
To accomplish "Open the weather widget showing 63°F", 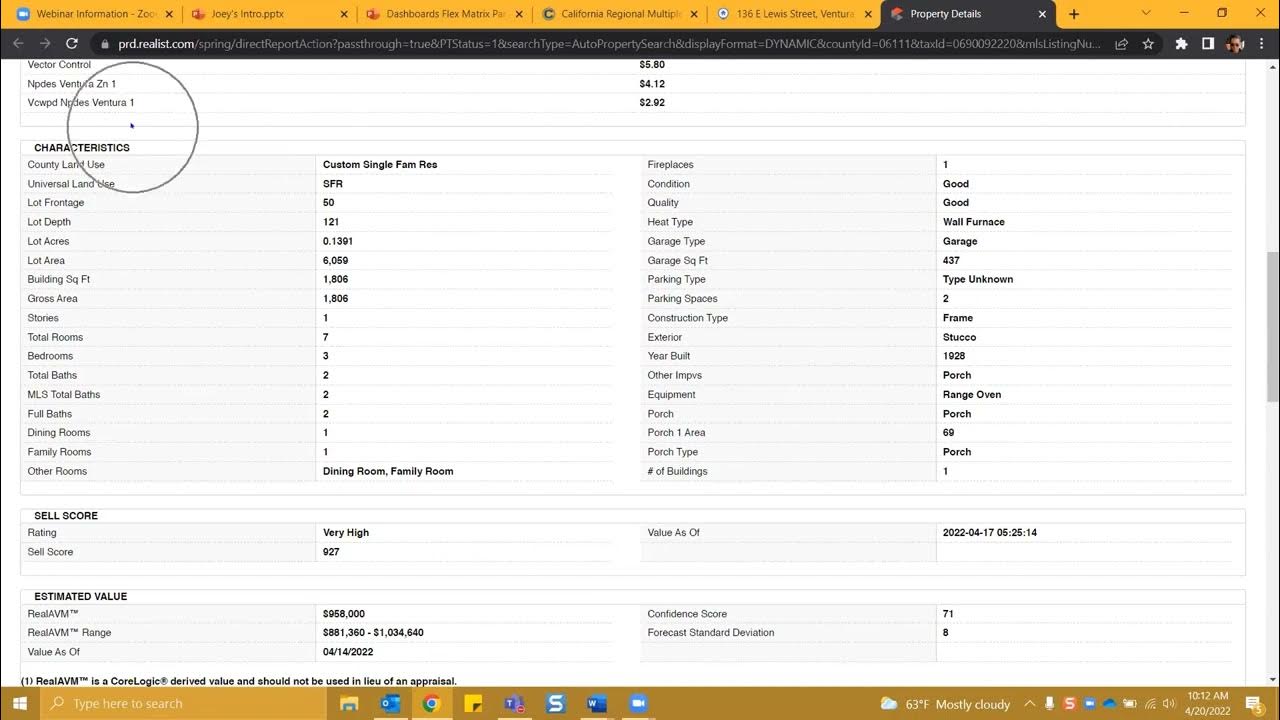I will click(945, 704).
